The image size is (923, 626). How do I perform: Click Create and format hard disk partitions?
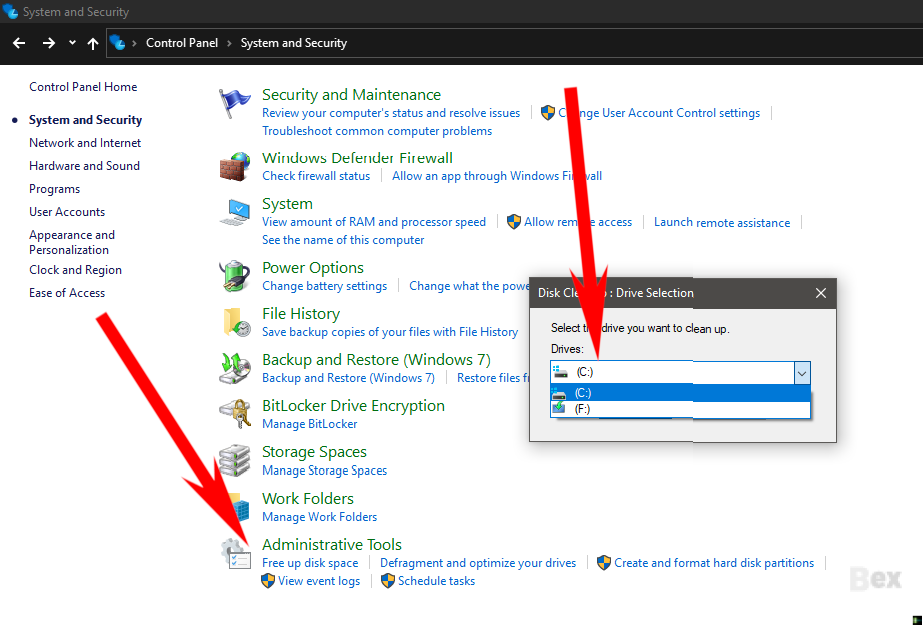click(x=714, y=562)
